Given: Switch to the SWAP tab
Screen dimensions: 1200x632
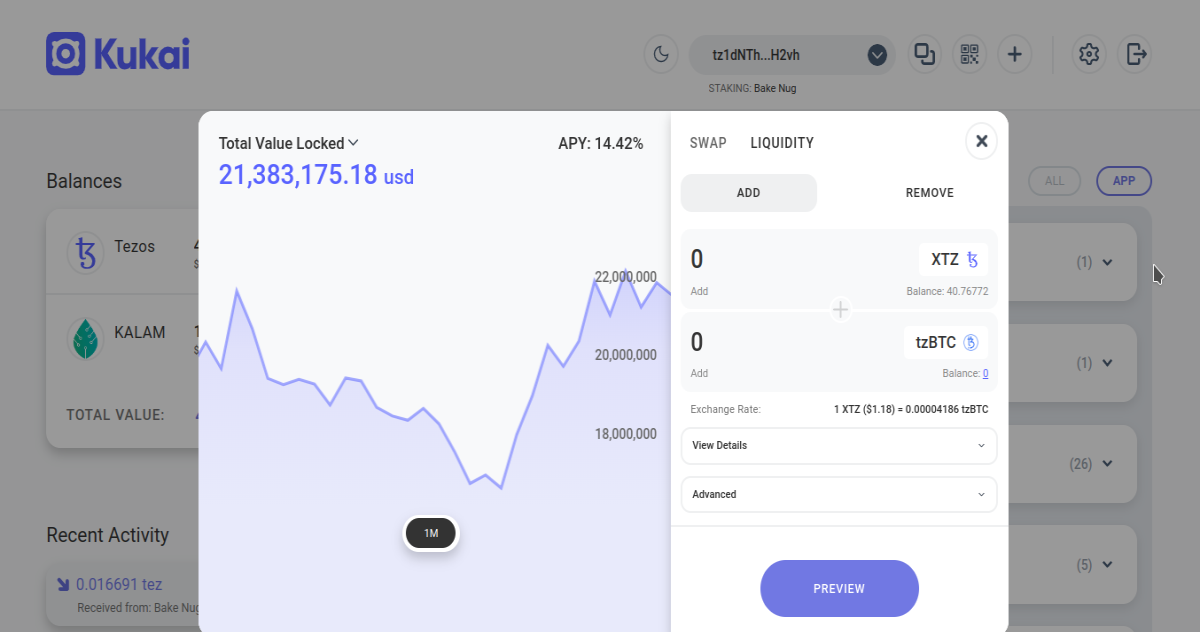Looking at the screenshot, I should (x=708, y=143).
